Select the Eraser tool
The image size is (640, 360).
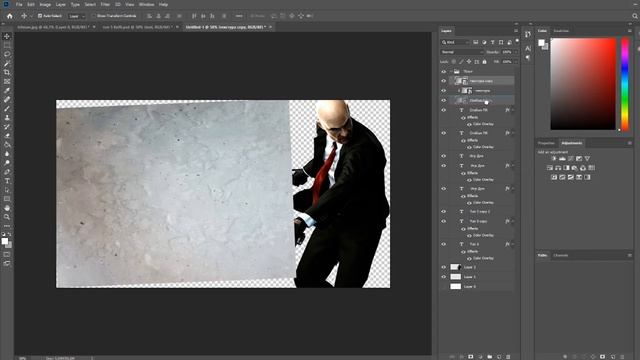7,136
